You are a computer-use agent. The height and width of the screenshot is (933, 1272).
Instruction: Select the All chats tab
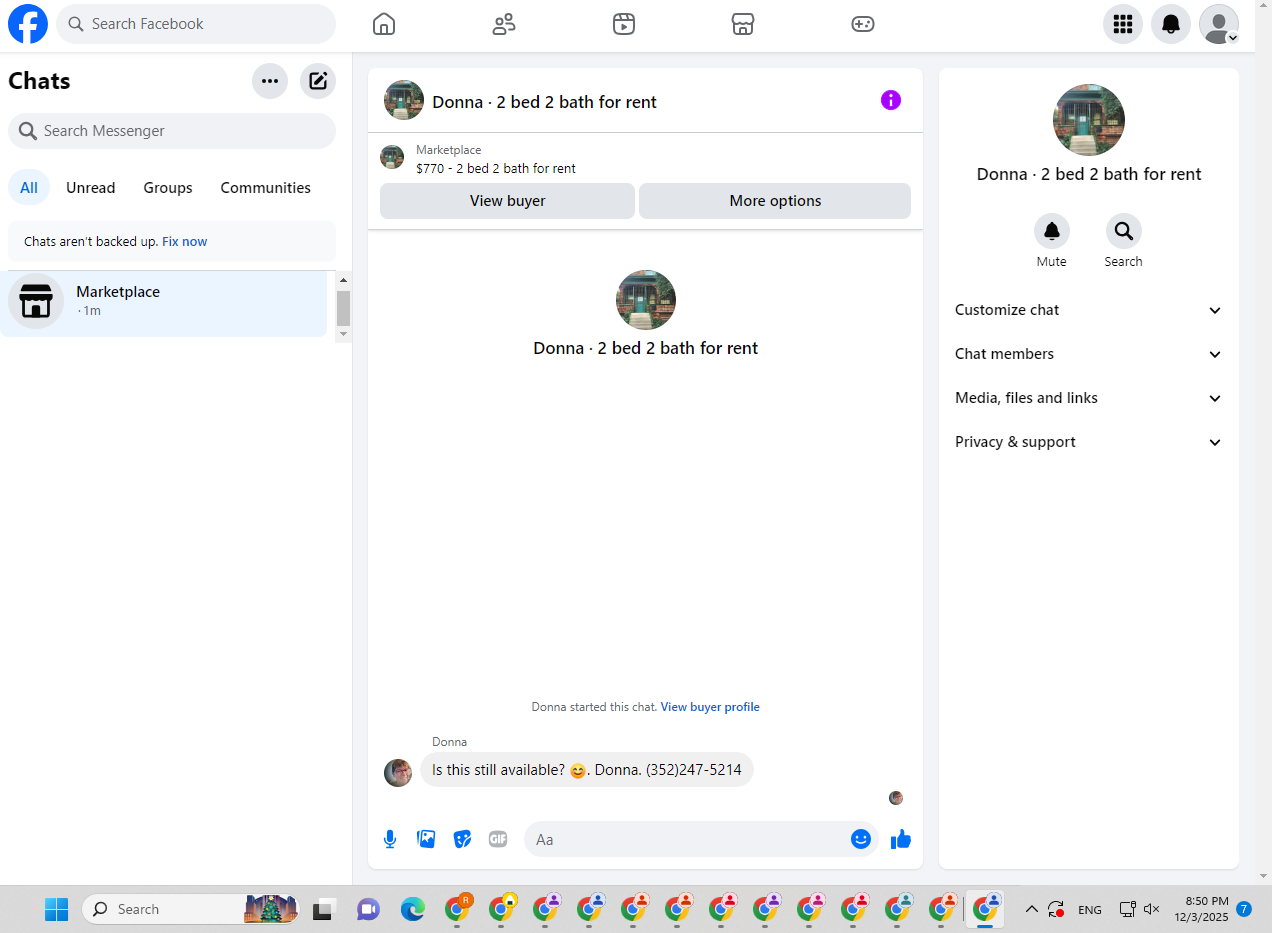pos(29,187)
